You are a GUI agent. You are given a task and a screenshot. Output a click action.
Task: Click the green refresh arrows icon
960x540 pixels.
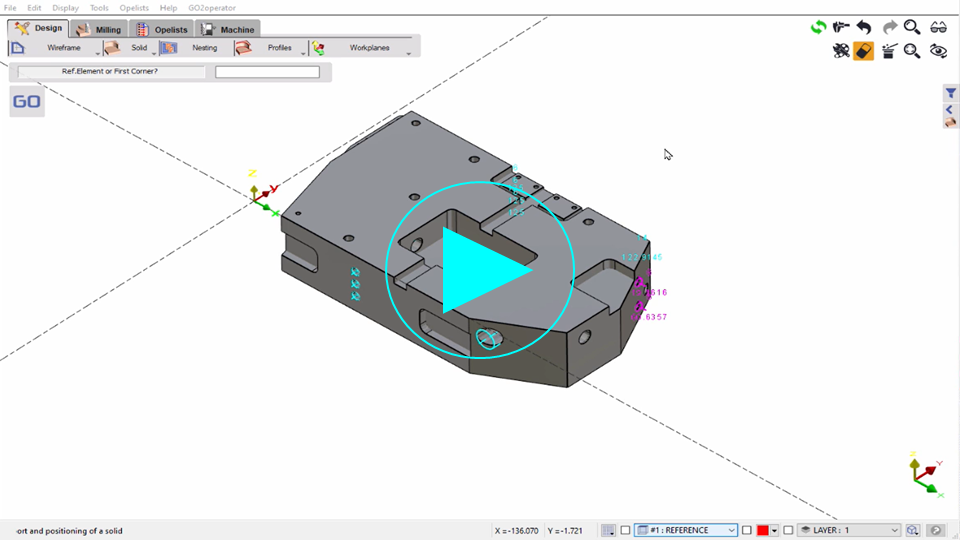[x=818, y=28]
